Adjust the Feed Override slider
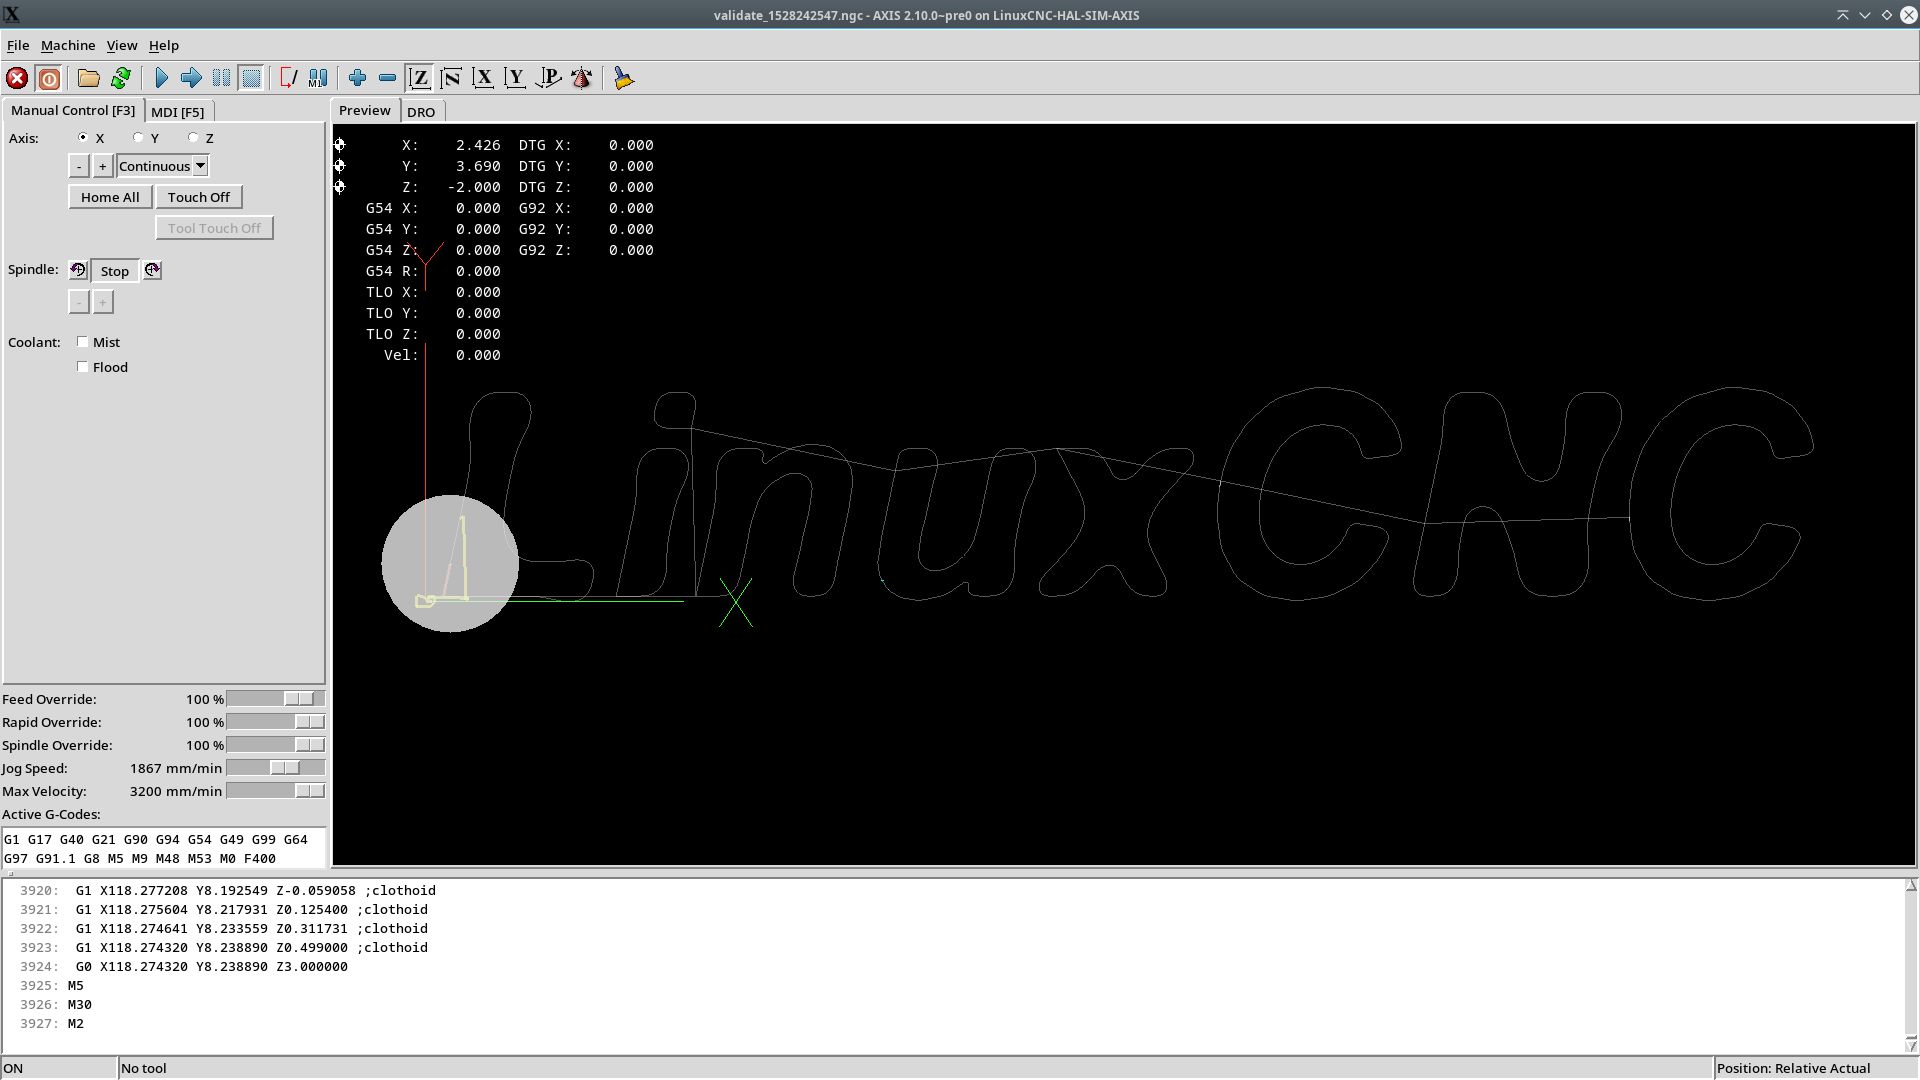The image size is (1920, 1080). pyautogui.click(x=276, y=699)
